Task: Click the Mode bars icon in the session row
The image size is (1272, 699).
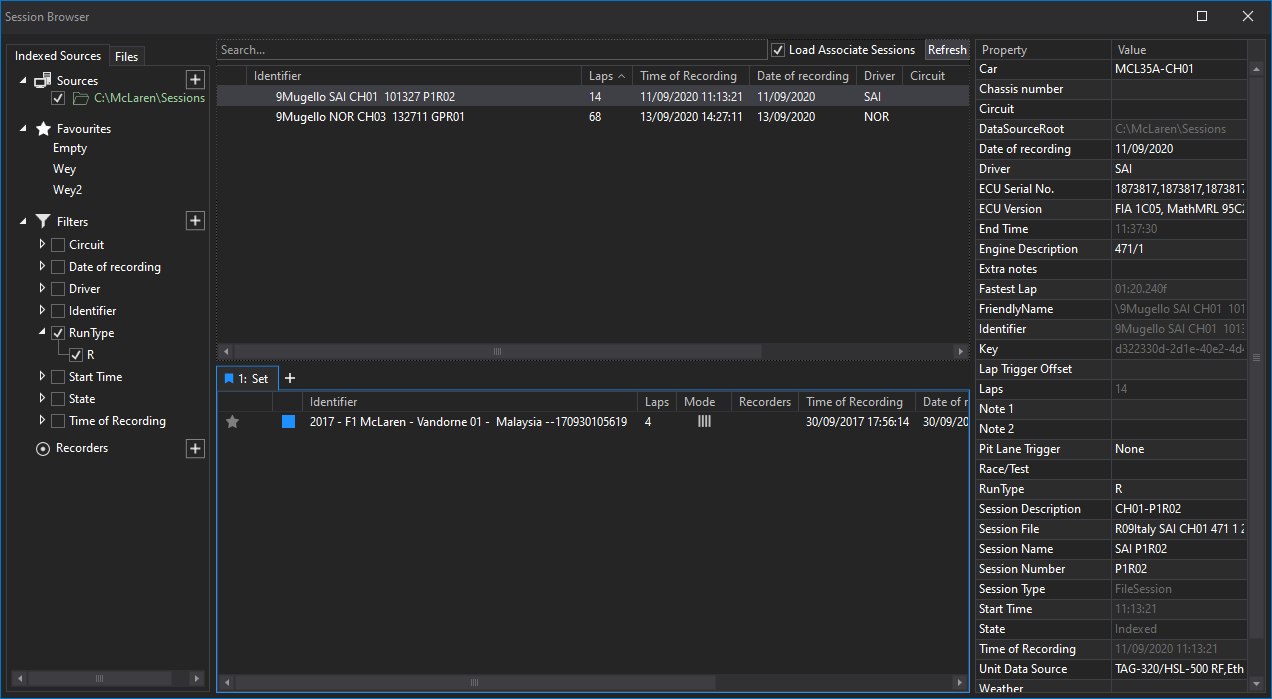Action: click(x=704, y=421)
